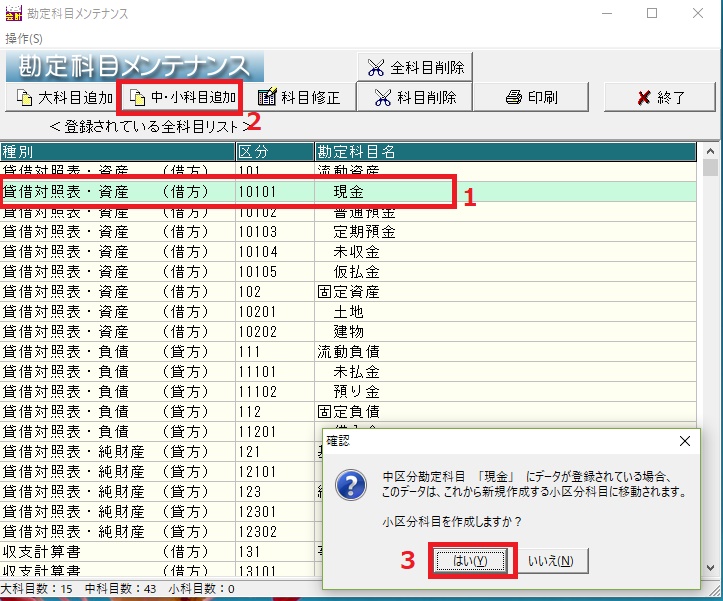Click the code 131 cell
This screenshot has width=723, height=601.
[x=275, y=552]
